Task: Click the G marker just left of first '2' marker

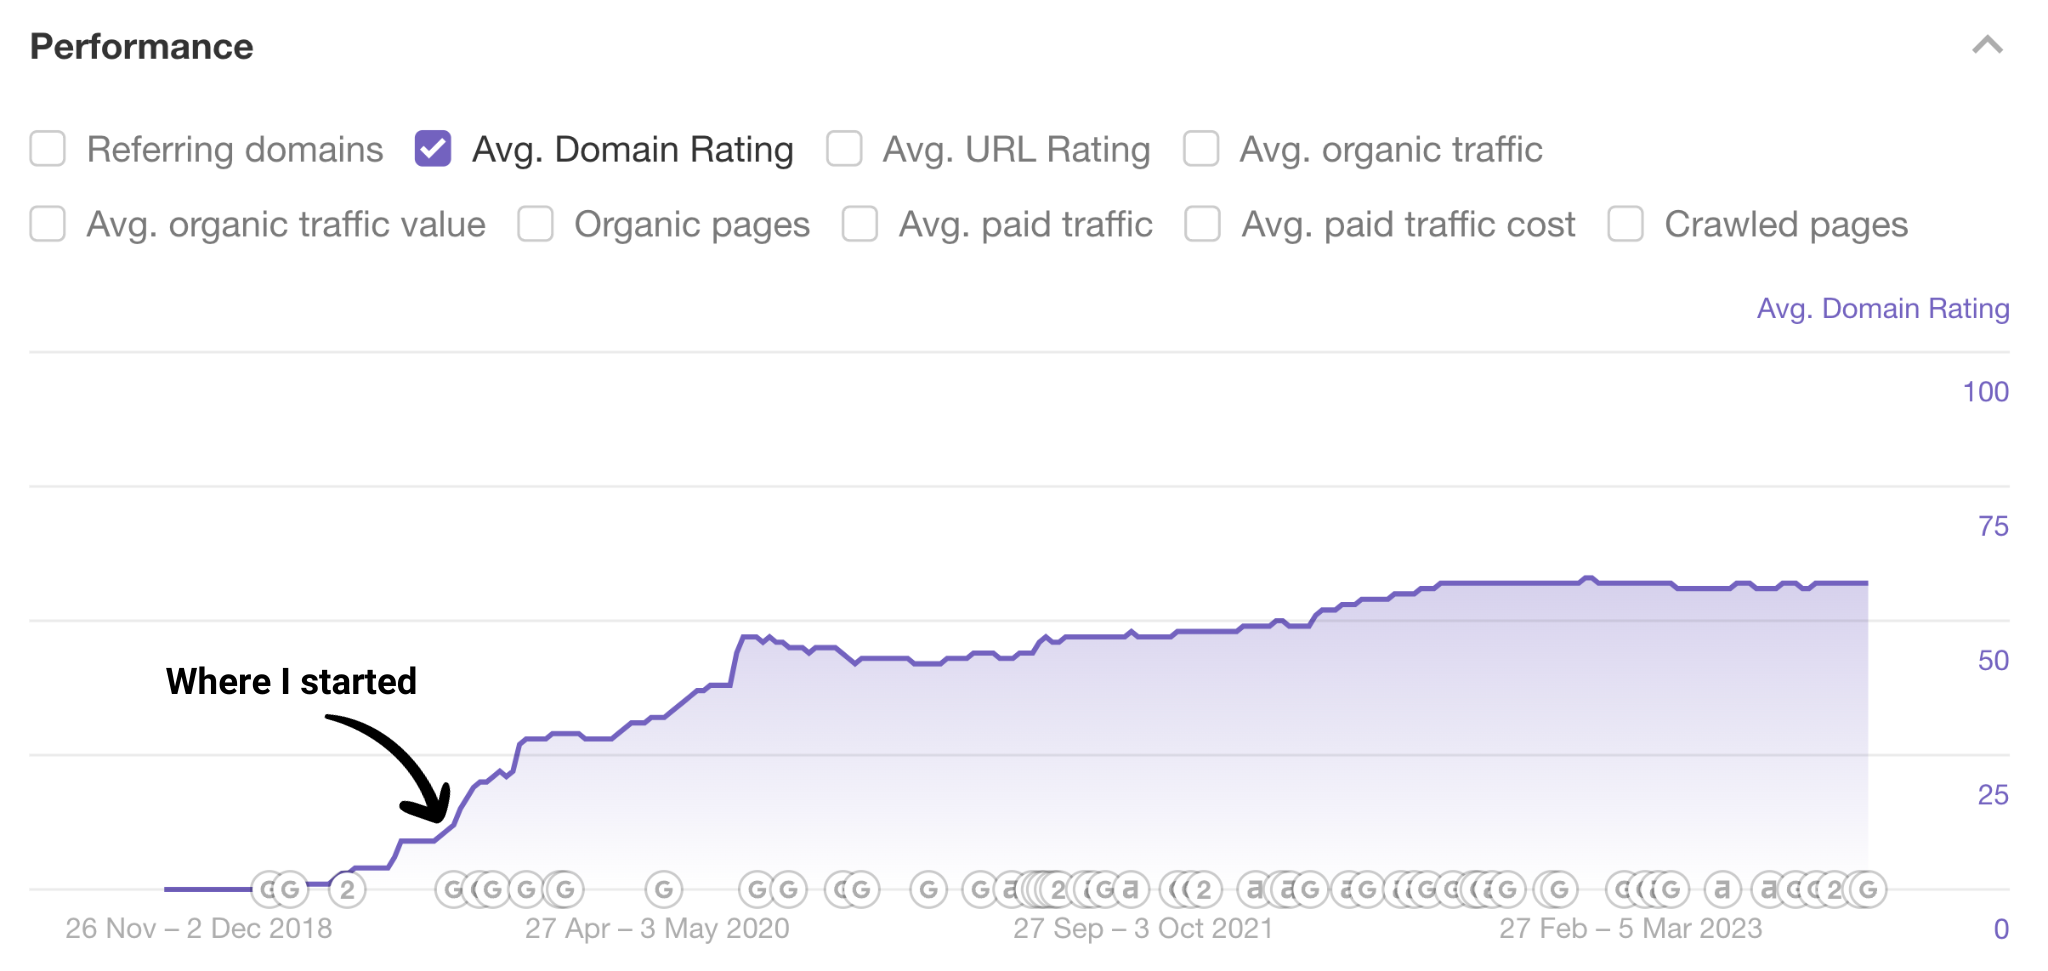Action: click(x=290, y=889)
